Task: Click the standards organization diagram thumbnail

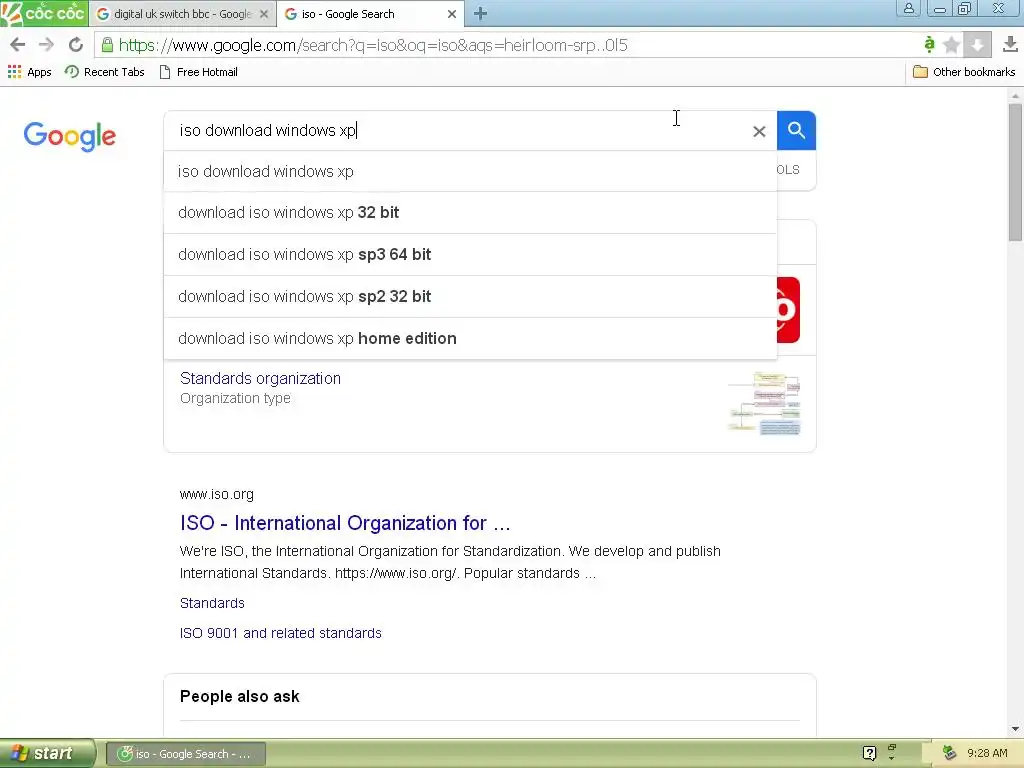Action: [763, 403]
